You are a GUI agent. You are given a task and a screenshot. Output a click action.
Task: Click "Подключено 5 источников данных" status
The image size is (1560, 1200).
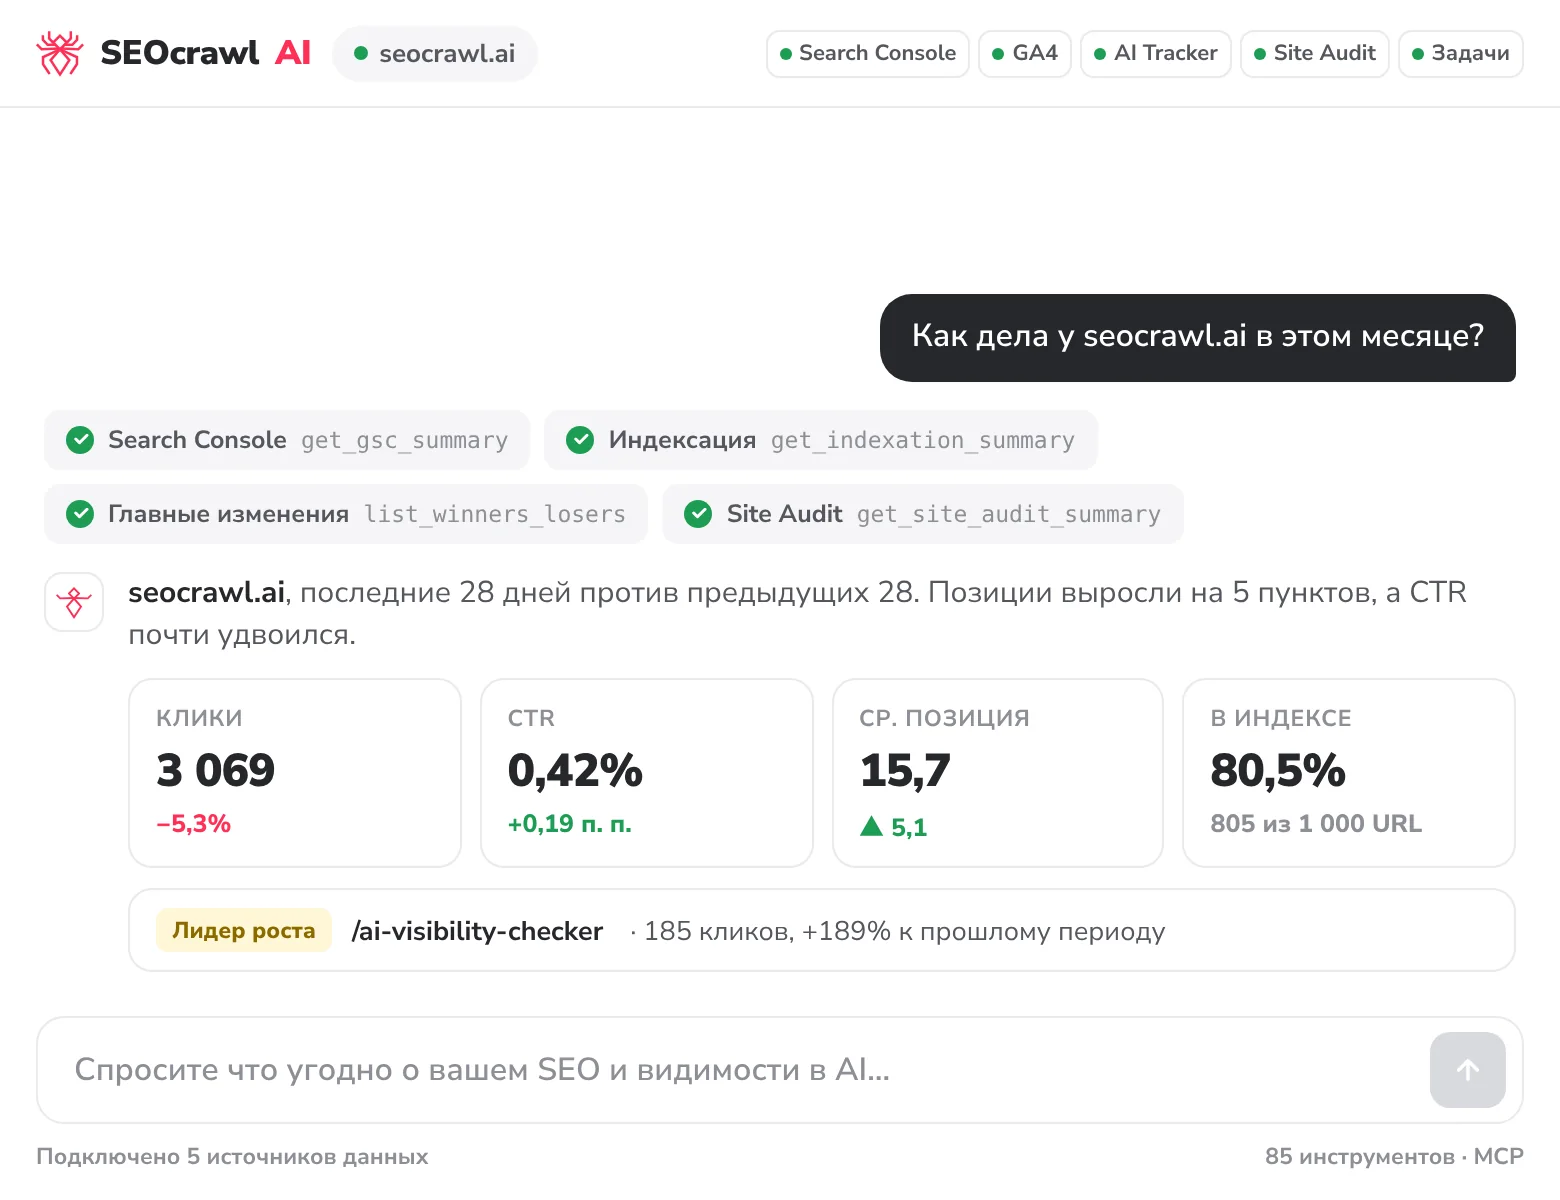(x=232, y=1157)
